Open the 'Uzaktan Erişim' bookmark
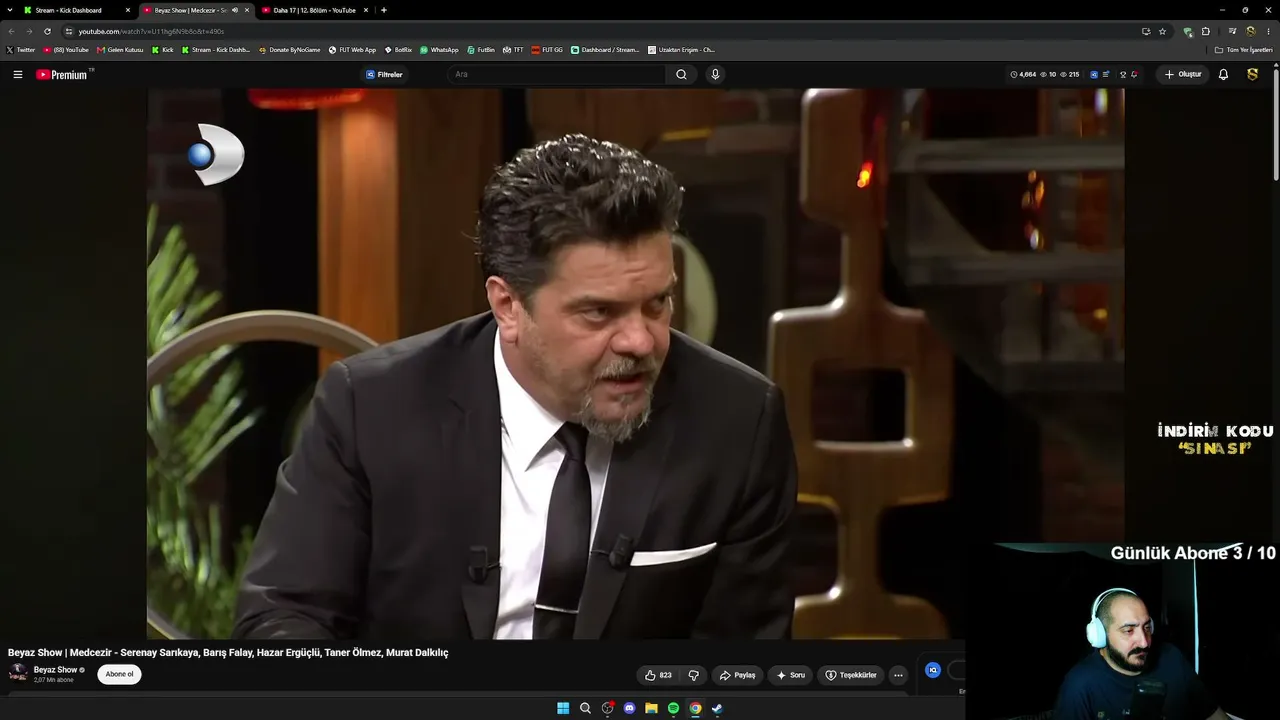Image resolution: width=1280 pixels, height=720 pixels. (681, 50)
